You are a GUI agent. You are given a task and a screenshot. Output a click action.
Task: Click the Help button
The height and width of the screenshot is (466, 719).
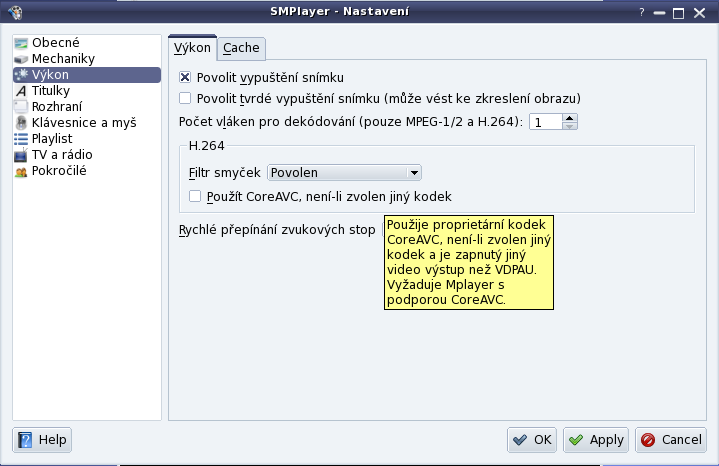coord(42,440)
